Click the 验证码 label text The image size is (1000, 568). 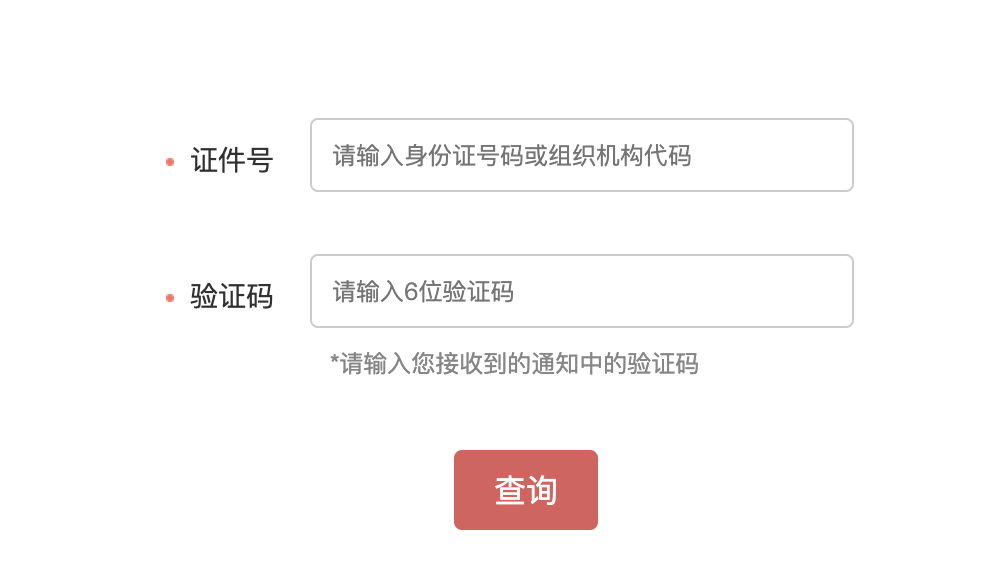coord(232,296)
